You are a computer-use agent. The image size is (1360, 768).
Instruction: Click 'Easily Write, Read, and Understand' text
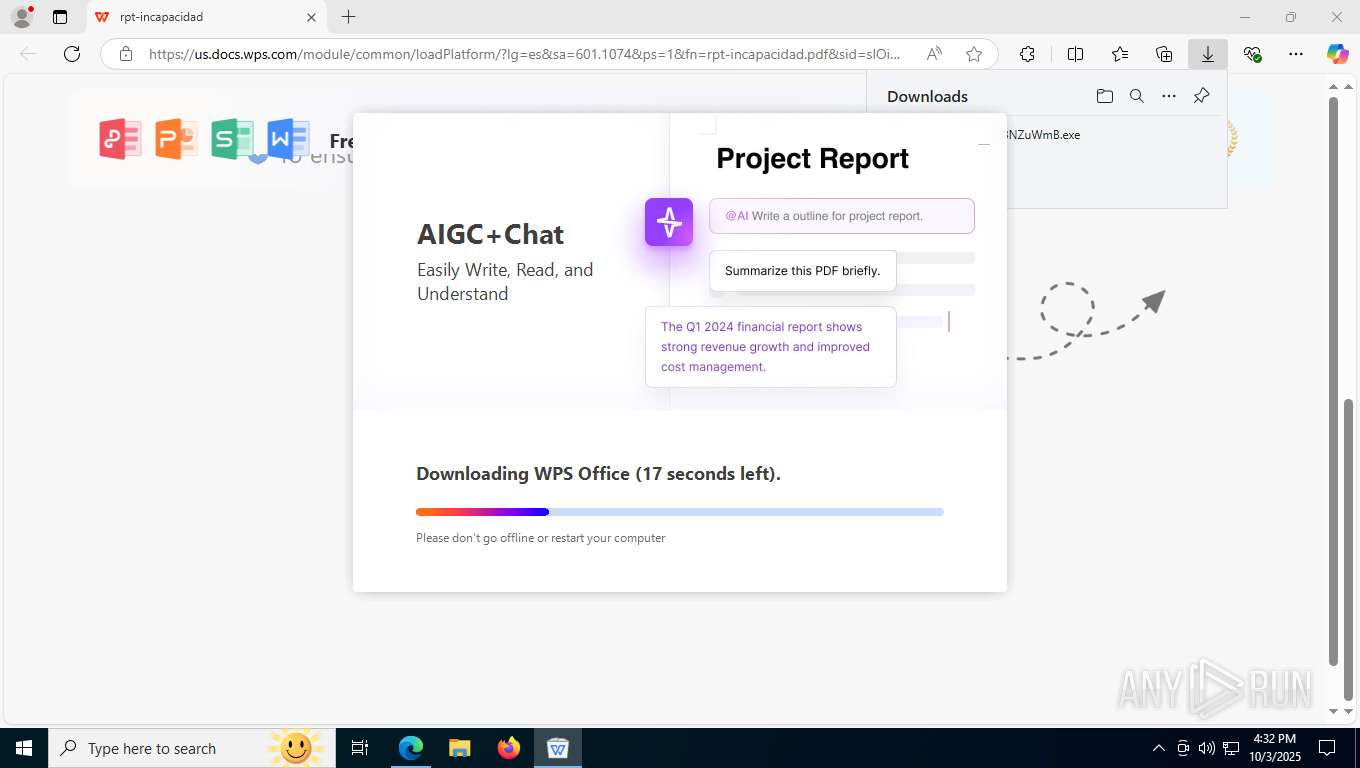coord(505,281)
